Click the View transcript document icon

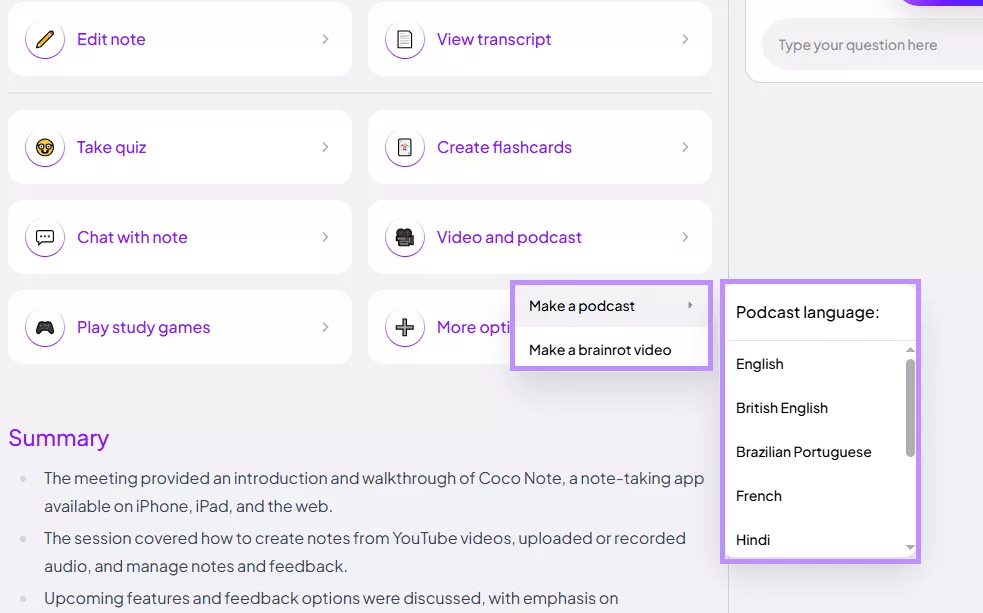(404, 39)
